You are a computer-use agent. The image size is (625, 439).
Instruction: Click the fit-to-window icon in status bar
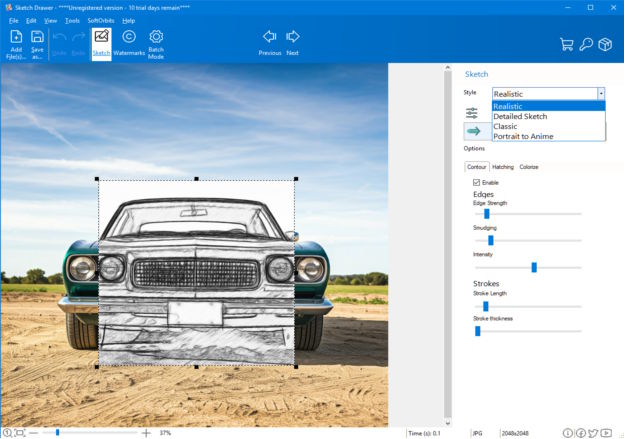[20, 433]
